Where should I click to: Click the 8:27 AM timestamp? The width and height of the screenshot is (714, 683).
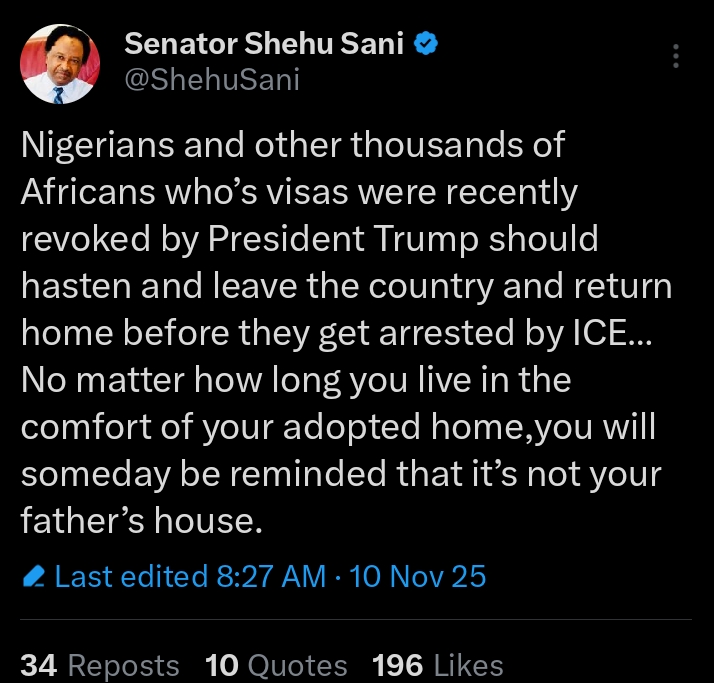click(x=271, y=577)
